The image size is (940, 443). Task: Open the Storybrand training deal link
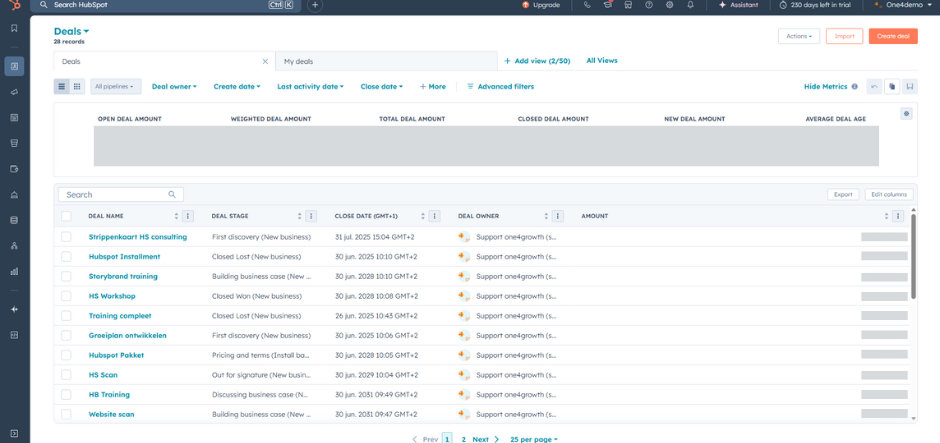(x=123, y=276)
